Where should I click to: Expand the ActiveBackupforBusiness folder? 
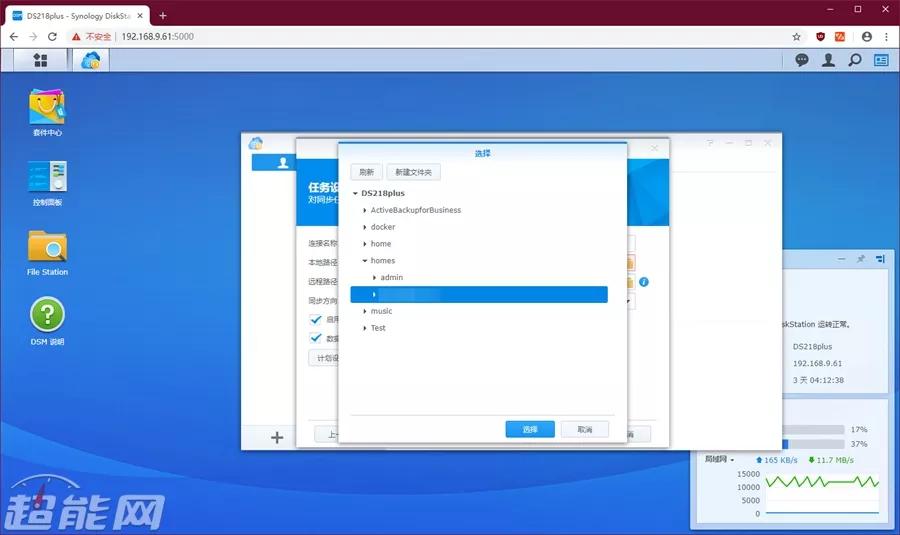(x=364, y=211)
